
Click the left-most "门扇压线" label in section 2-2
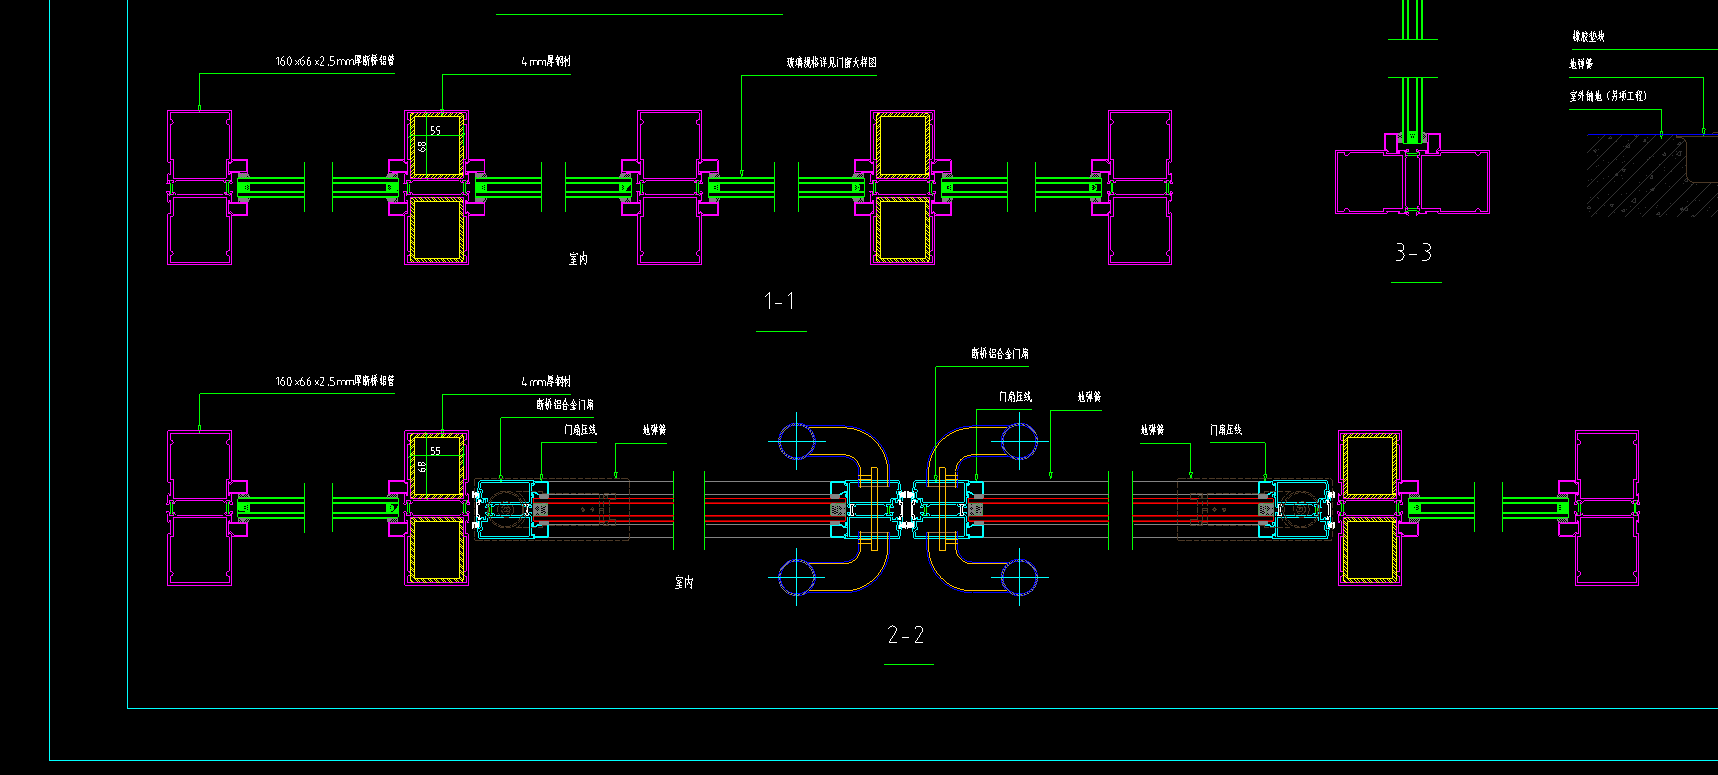pos(580,430)
